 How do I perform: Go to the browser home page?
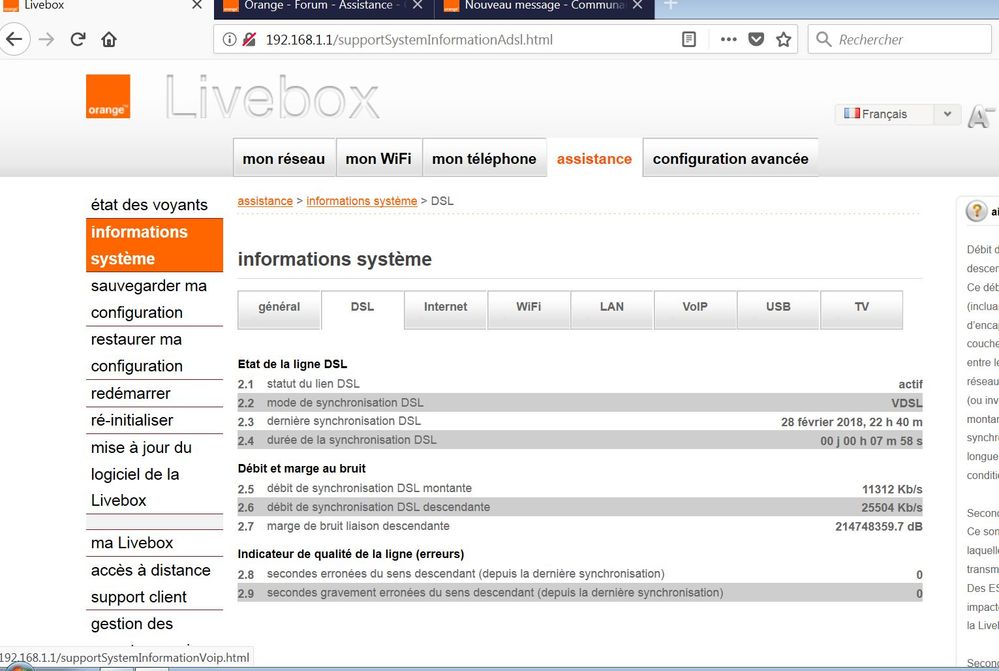click(x=109, y=40)
